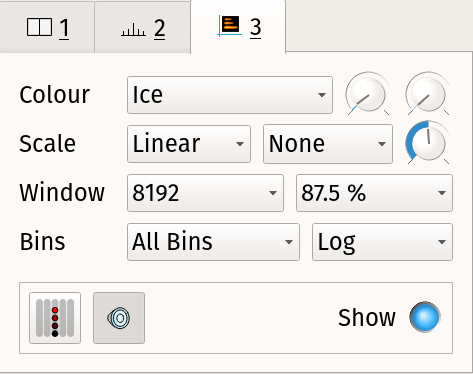This screenshot has height=374, width=473.
Task: Open the Colour dropdown showing Ice
Action: (x=230, y=95)
